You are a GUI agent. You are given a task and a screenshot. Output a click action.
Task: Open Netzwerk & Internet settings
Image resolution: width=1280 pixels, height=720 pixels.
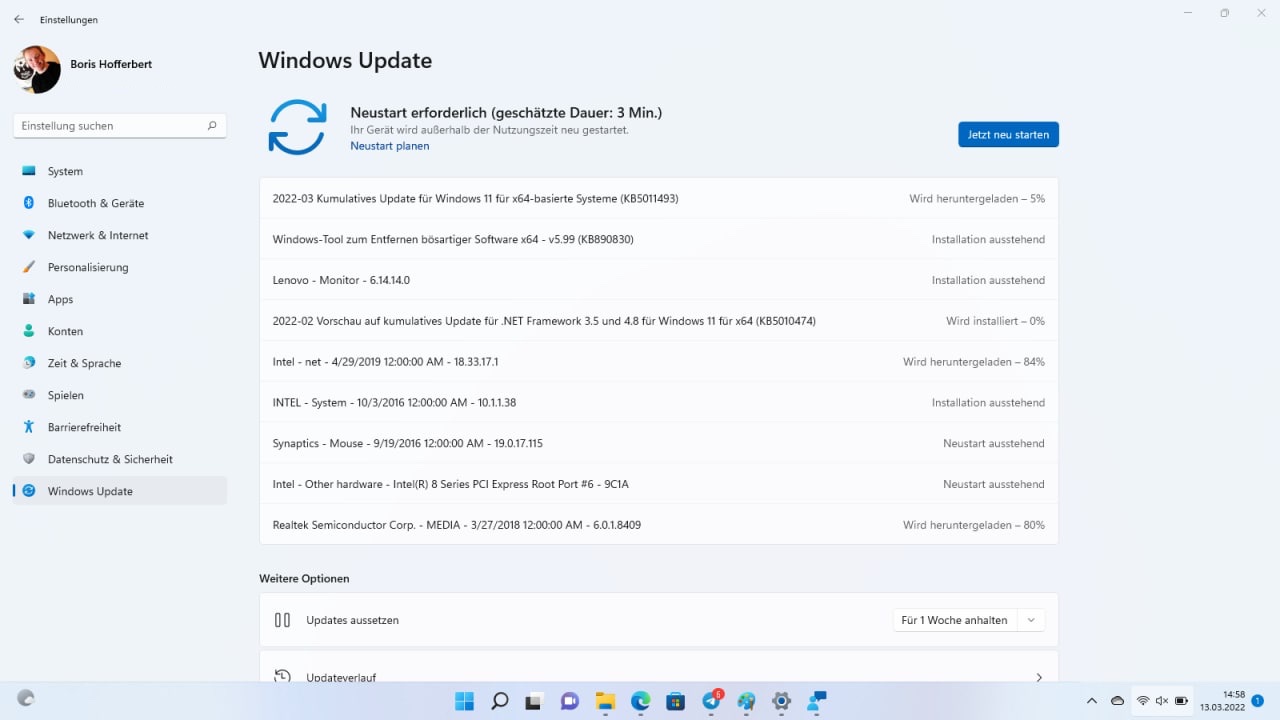point(98,235)
